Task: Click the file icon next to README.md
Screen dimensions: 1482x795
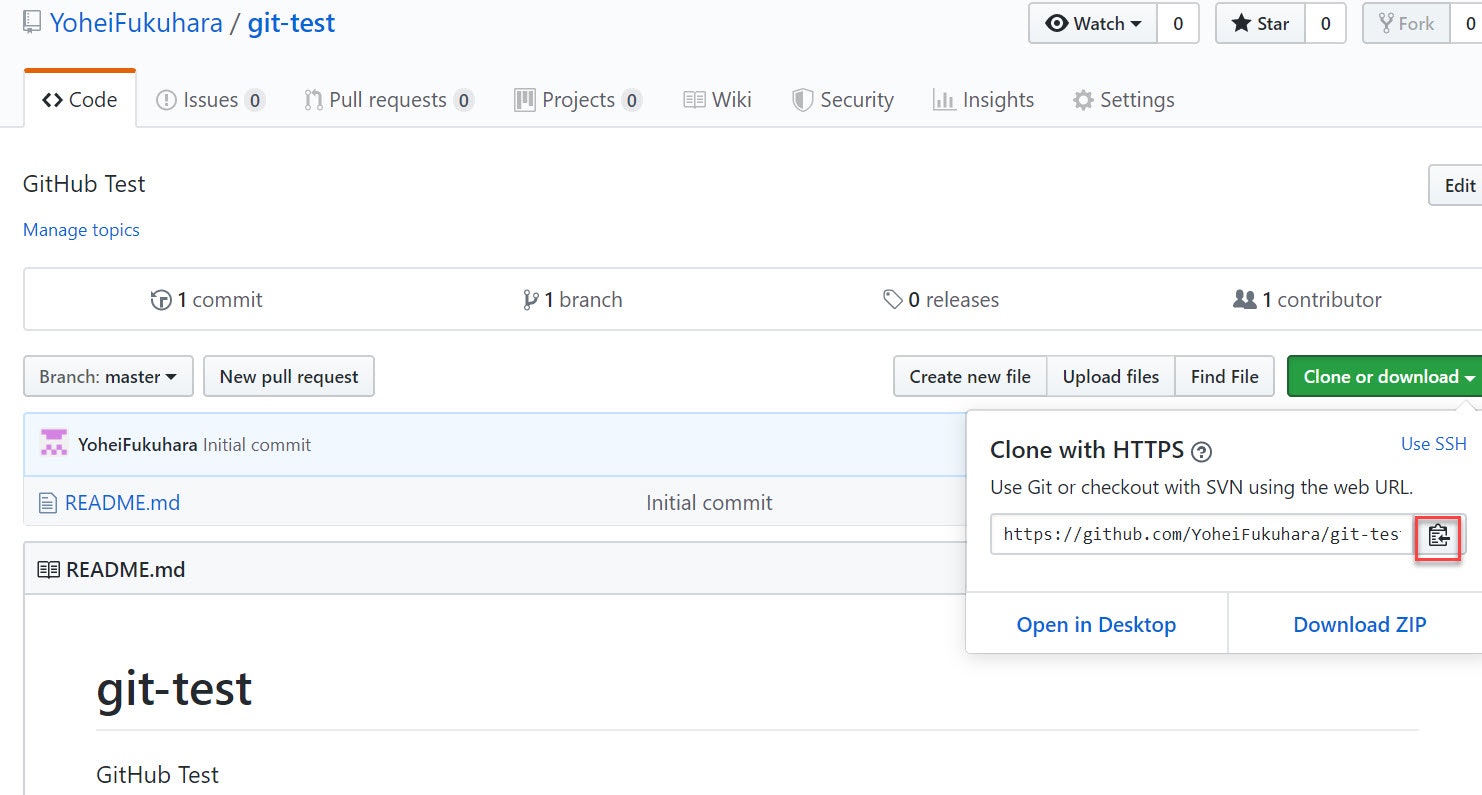Action: click(48, 502)
